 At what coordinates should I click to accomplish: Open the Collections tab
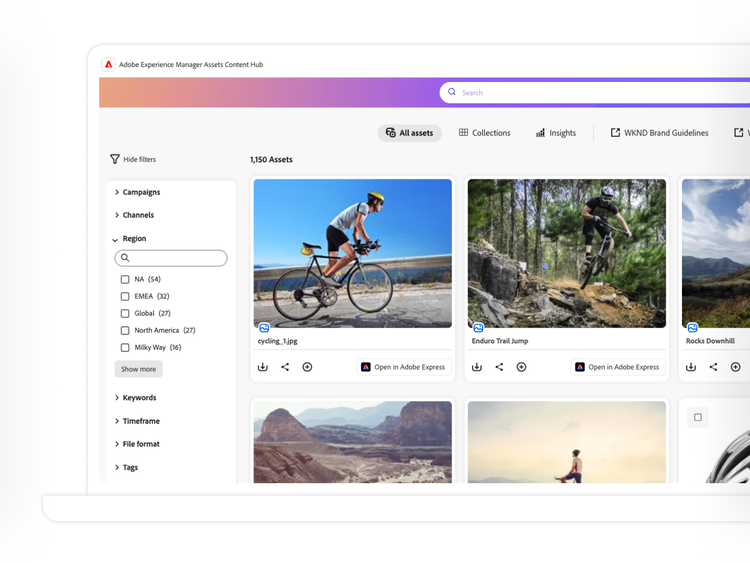tap(485, 133)
